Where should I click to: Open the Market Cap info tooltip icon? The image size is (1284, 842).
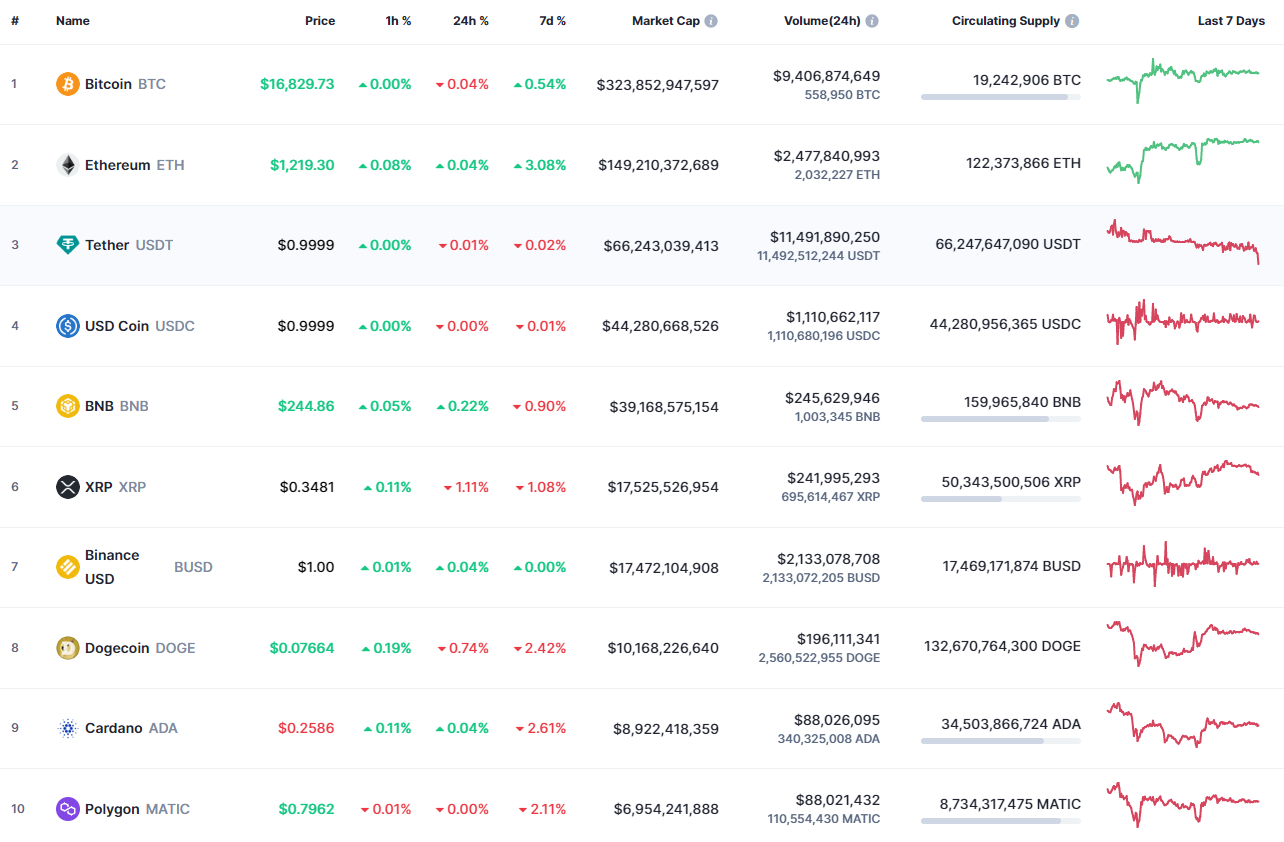point(710,20)
